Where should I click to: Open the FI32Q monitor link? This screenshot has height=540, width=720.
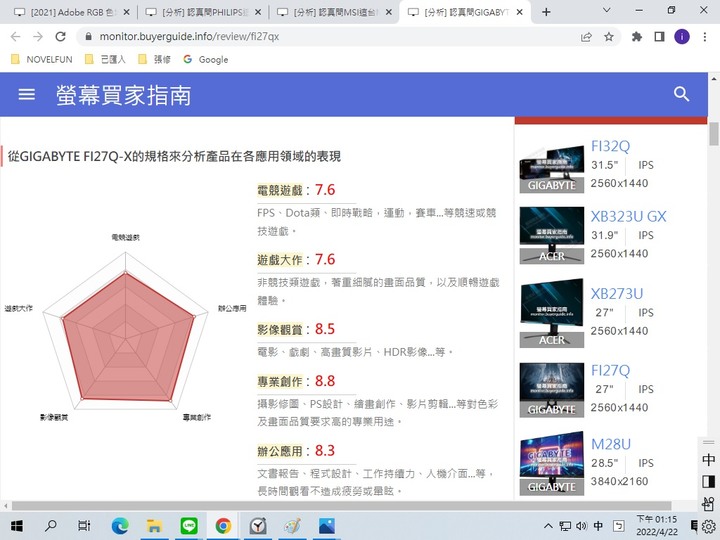point(610,146)
